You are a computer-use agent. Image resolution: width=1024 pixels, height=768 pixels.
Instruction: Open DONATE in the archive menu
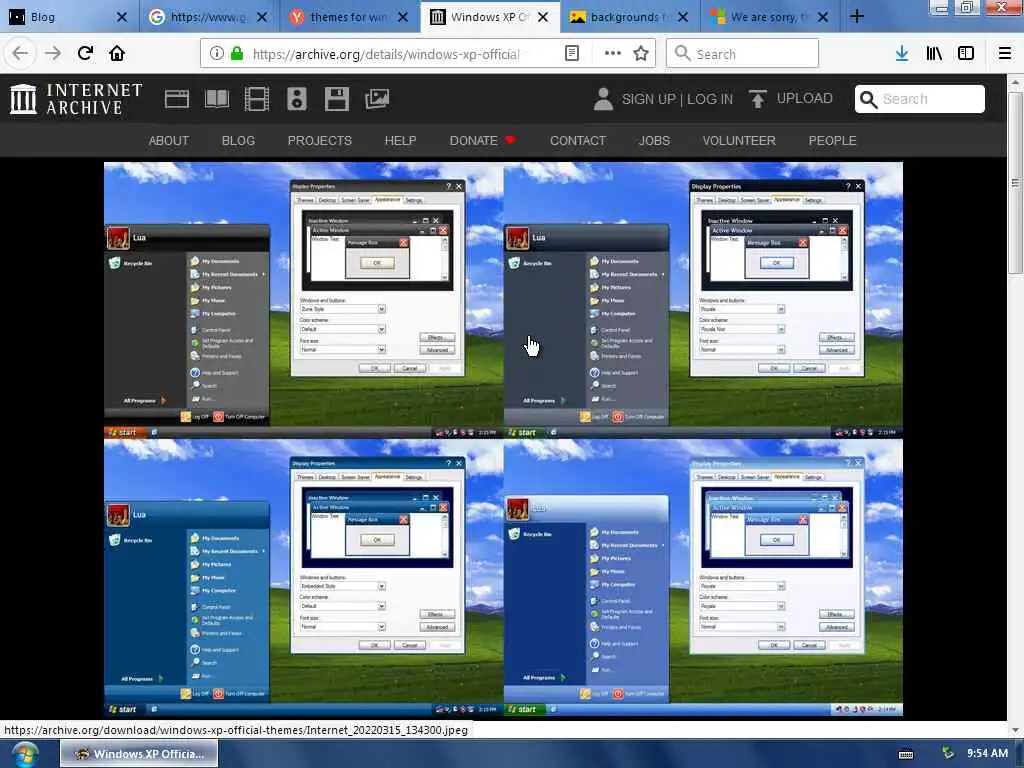coord(482,140)
